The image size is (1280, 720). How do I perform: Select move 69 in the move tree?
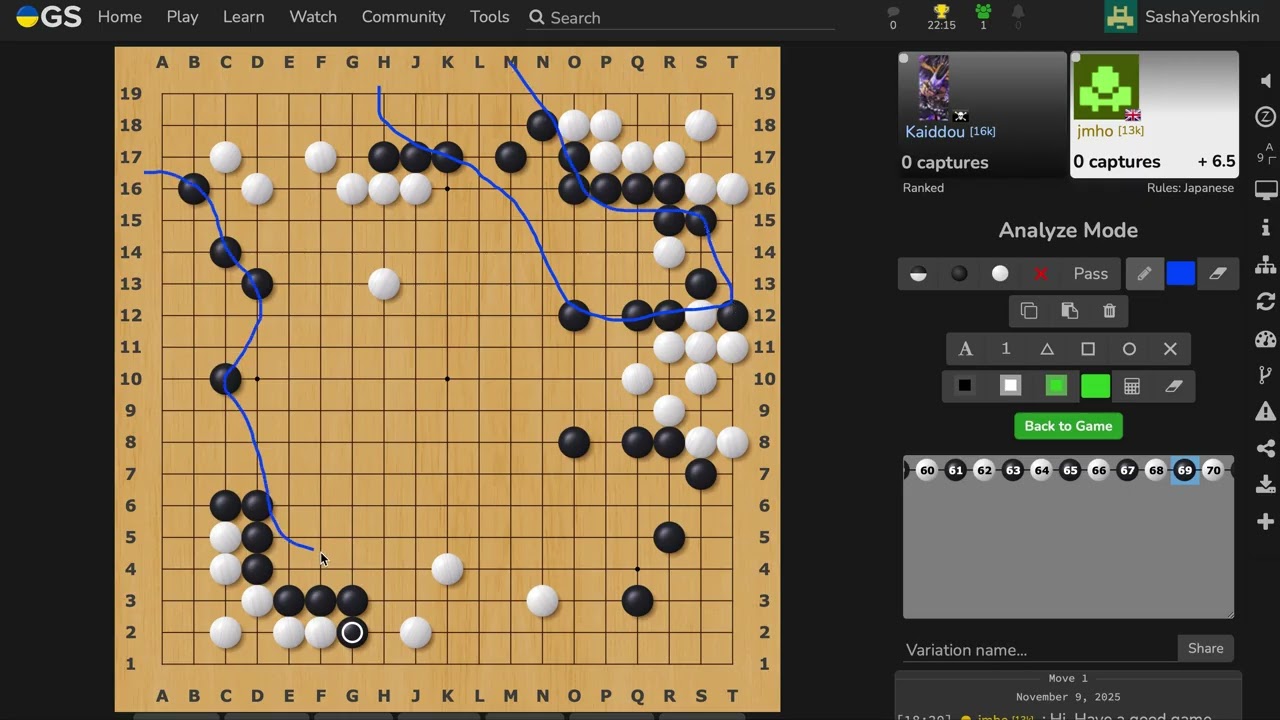(1185, 470)
